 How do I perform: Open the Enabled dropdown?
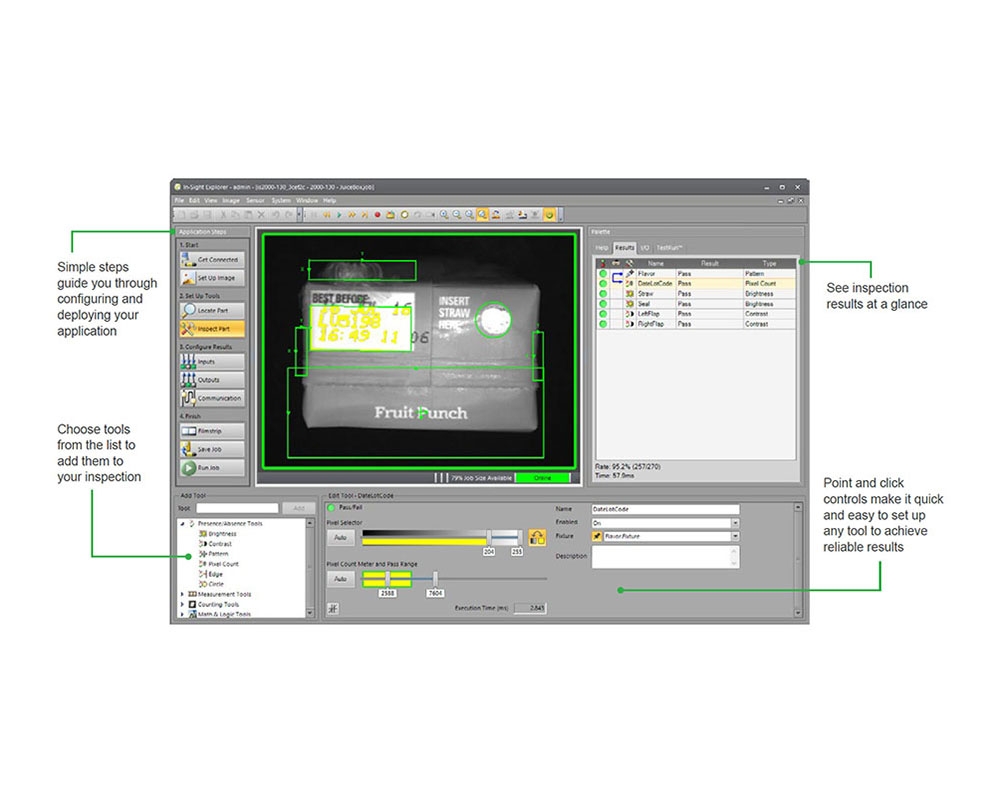point(735,523)
